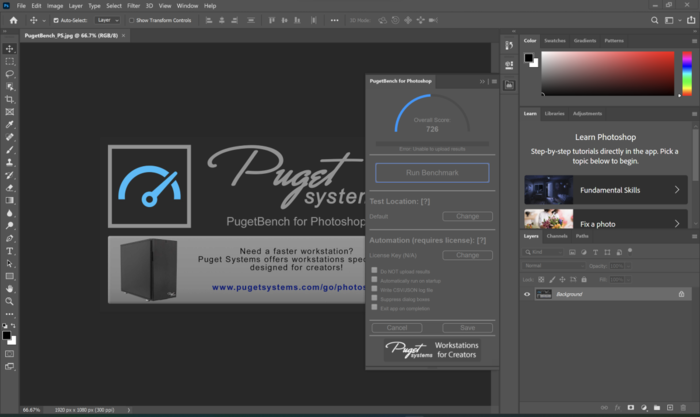Select the Eyedropper tool
Image resolution: width=700 pixels, height=417 pixels.
9,125
